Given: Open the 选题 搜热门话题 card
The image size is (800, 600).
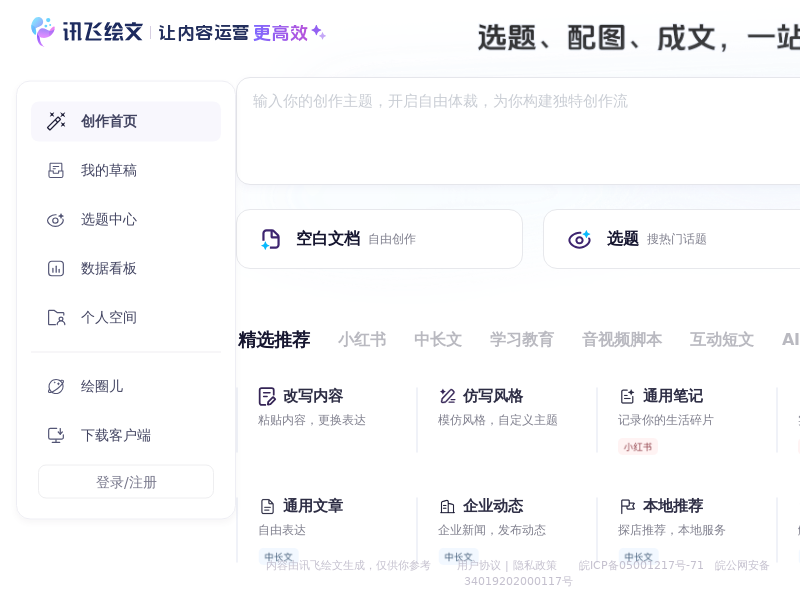Looking at the screenshot, I should pyautogui.click(x=670, y=239).
